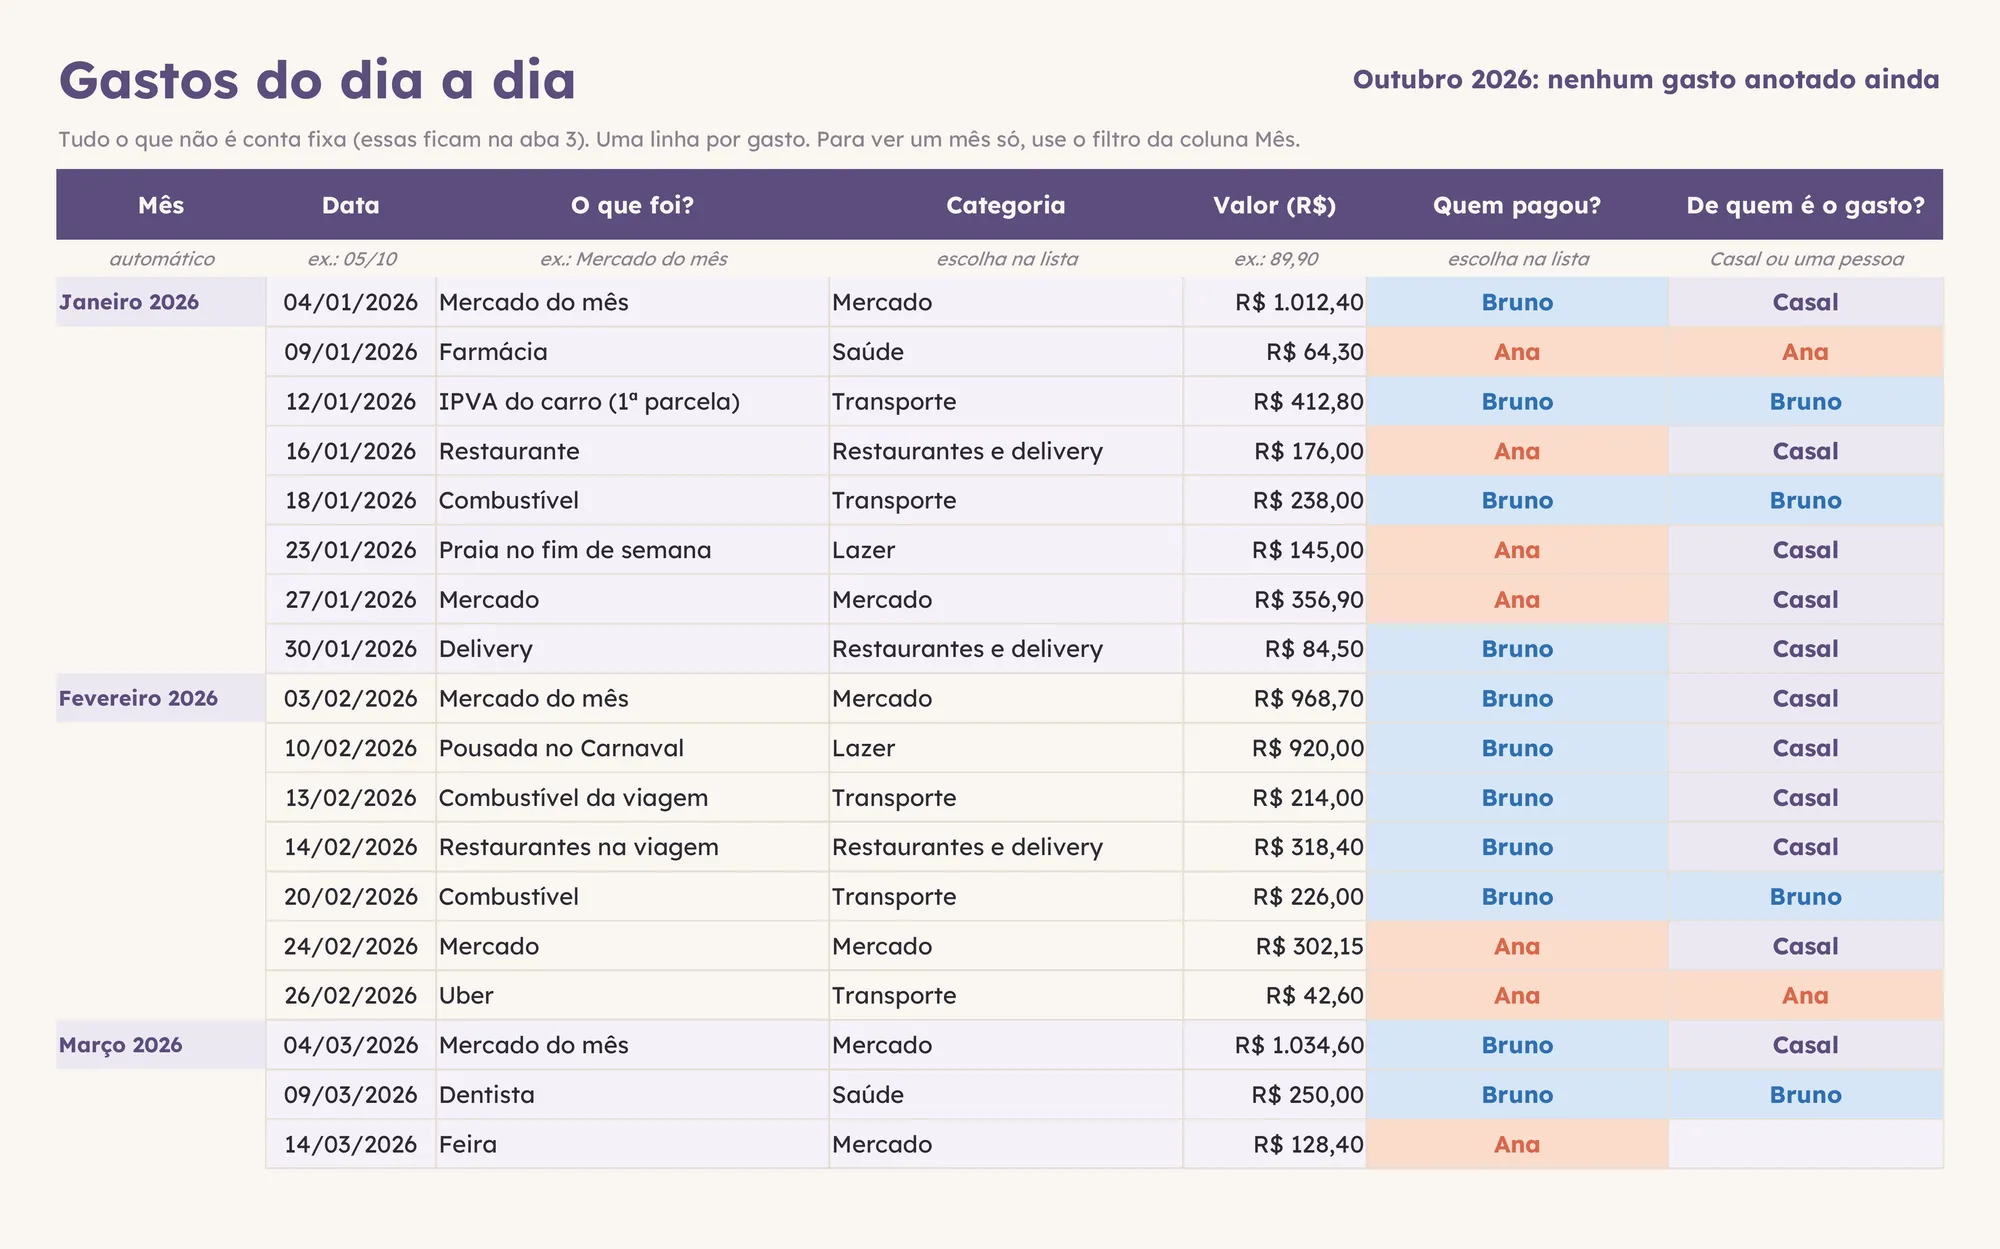Select the date 18/01/2026
Viewport: 2000px width, 1249px height.
351,500
